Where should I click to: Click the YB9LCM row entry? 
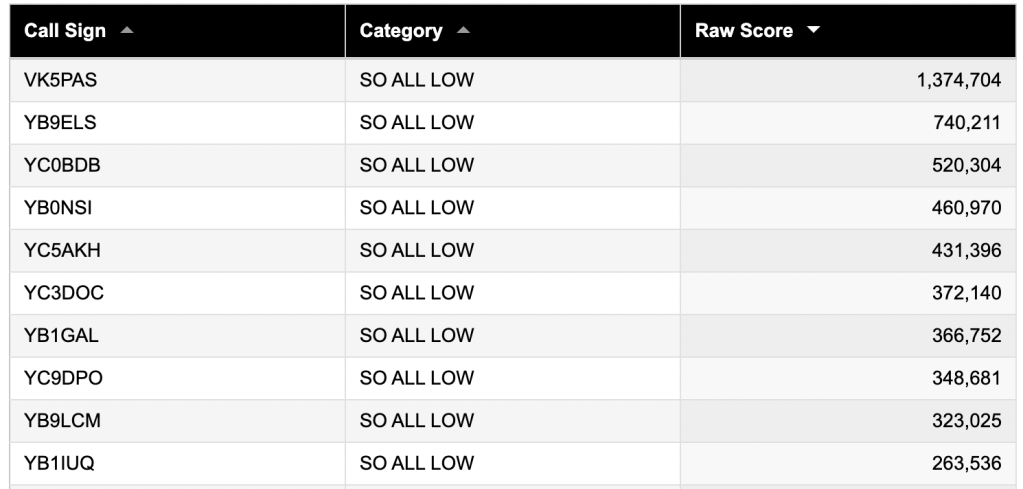[62, 421]
